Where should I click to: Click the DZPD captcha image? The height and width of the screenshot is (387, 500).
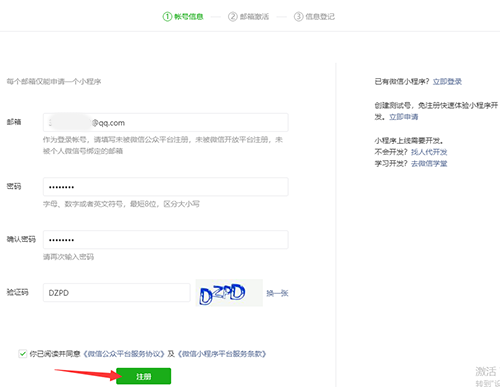tap(229, 293)
